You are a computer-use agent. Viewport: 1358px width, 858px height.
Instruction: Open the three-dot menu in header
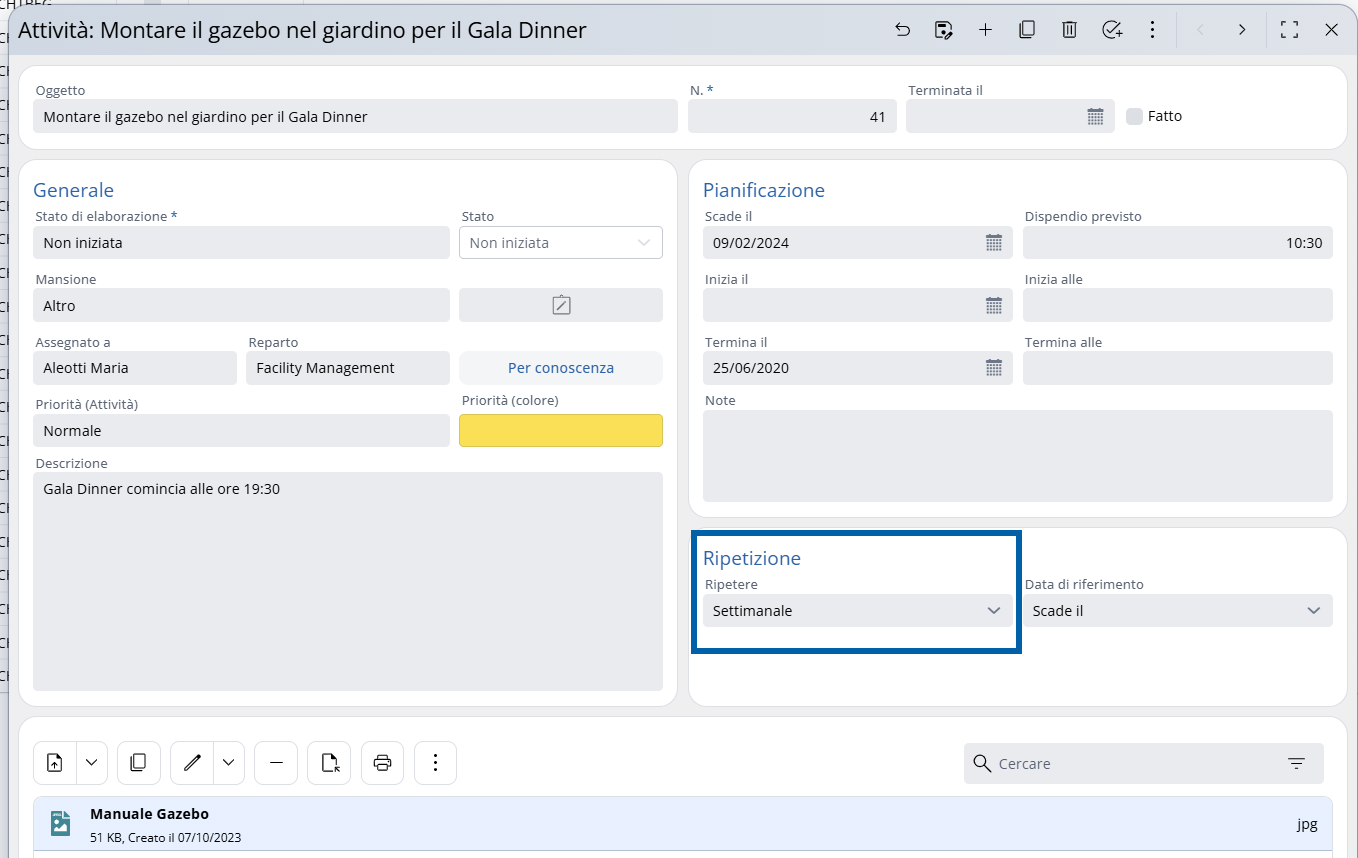coord(1153,30)
